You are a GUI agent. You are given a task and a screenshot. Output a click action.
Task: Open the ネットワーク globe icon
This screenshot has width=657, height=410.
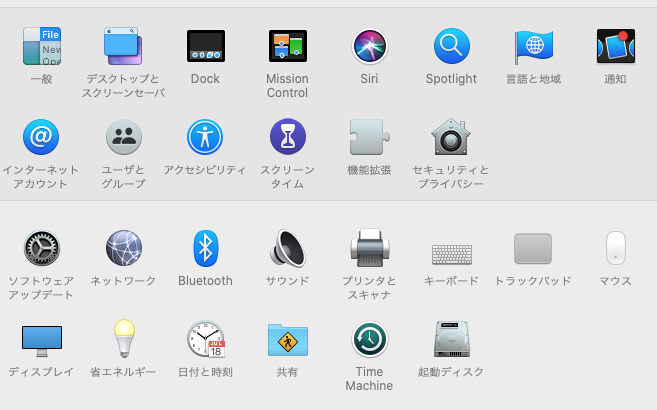124,248
